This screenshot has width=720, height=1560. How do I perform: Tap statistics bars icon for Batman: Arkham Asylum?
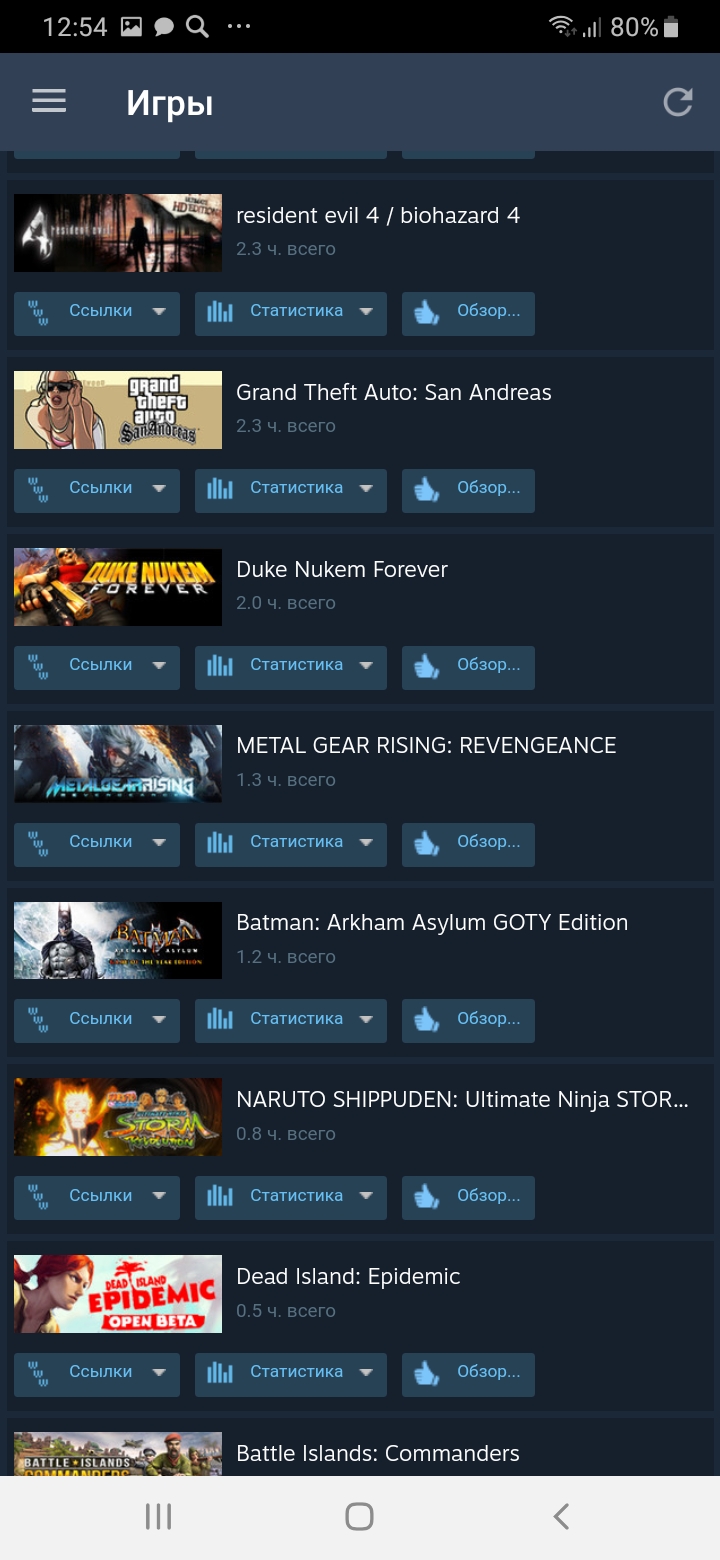pos(220,1020)
